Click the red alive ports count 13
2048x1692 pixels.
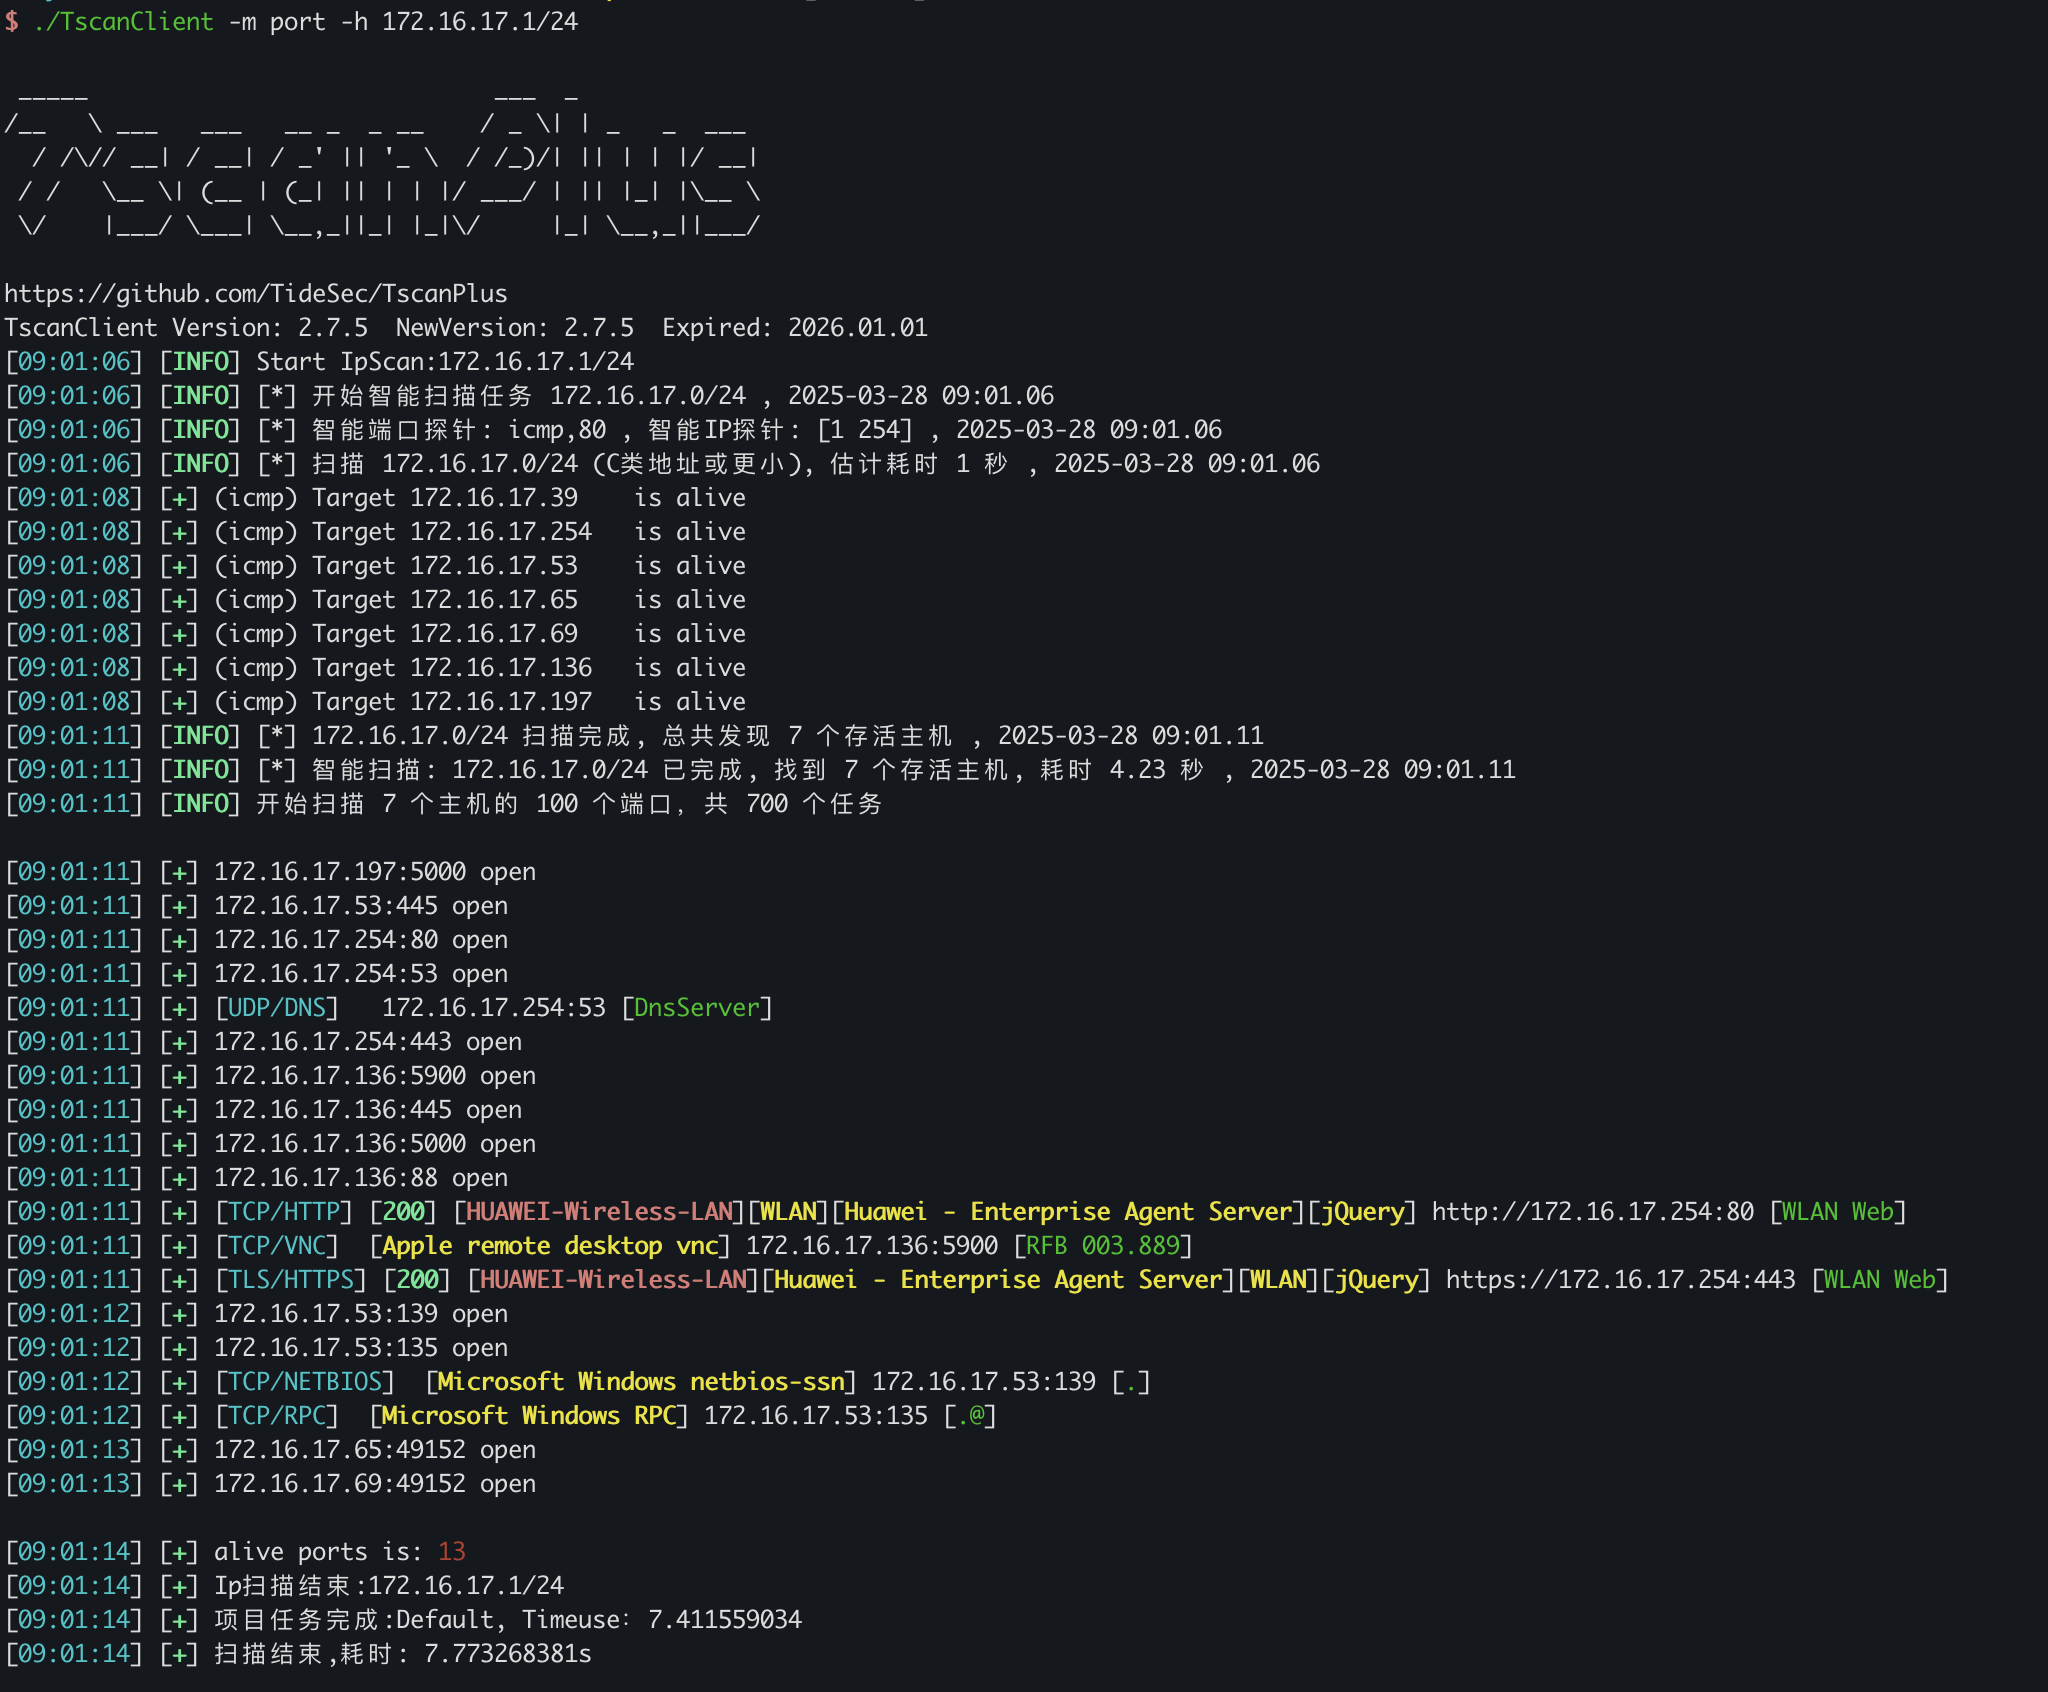click(x=452, y=1552)
